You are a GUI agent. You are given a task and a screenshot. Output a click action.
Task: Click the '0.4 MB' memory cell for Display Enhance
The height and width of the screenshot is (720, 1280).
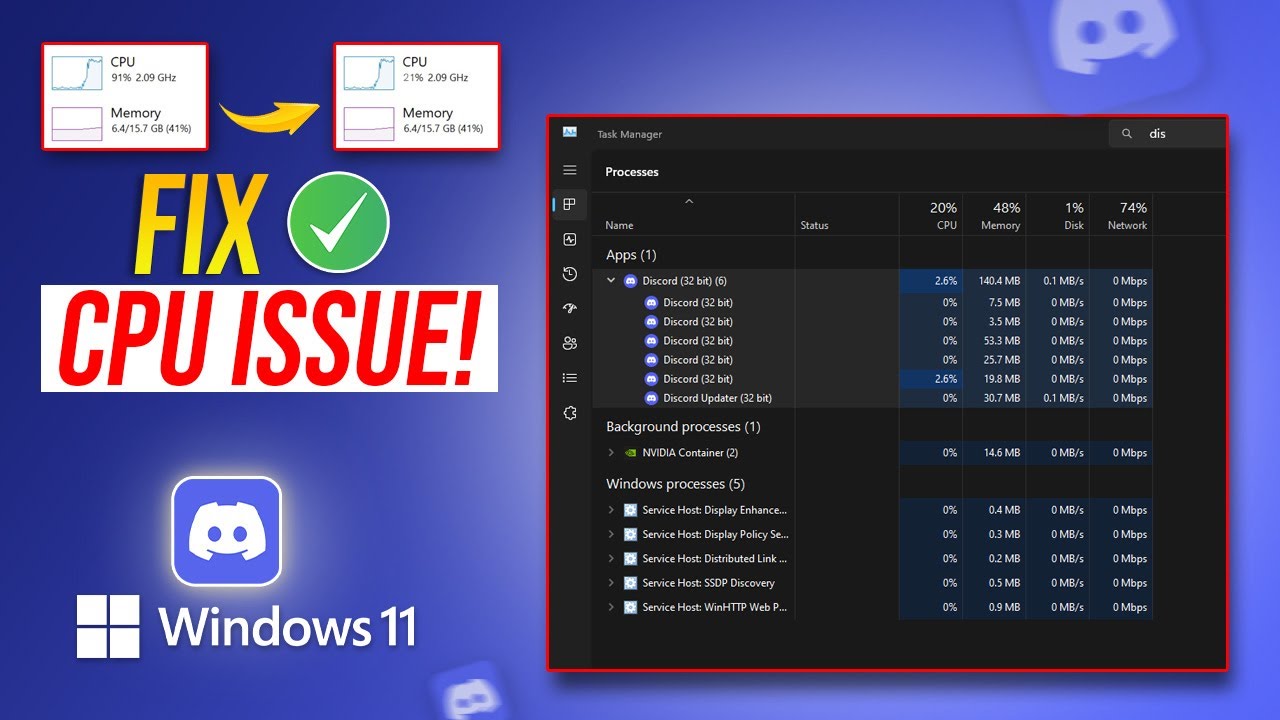(x=995, y=510)
